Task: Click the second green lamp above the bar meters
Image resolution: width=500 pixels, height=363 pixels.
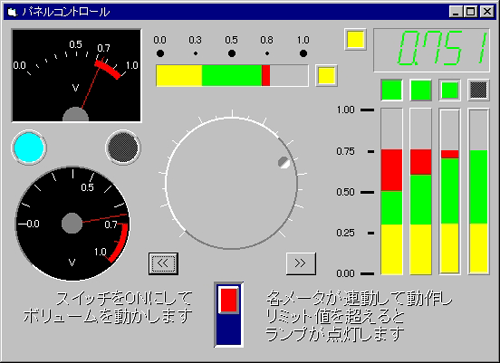Action: 421,90
